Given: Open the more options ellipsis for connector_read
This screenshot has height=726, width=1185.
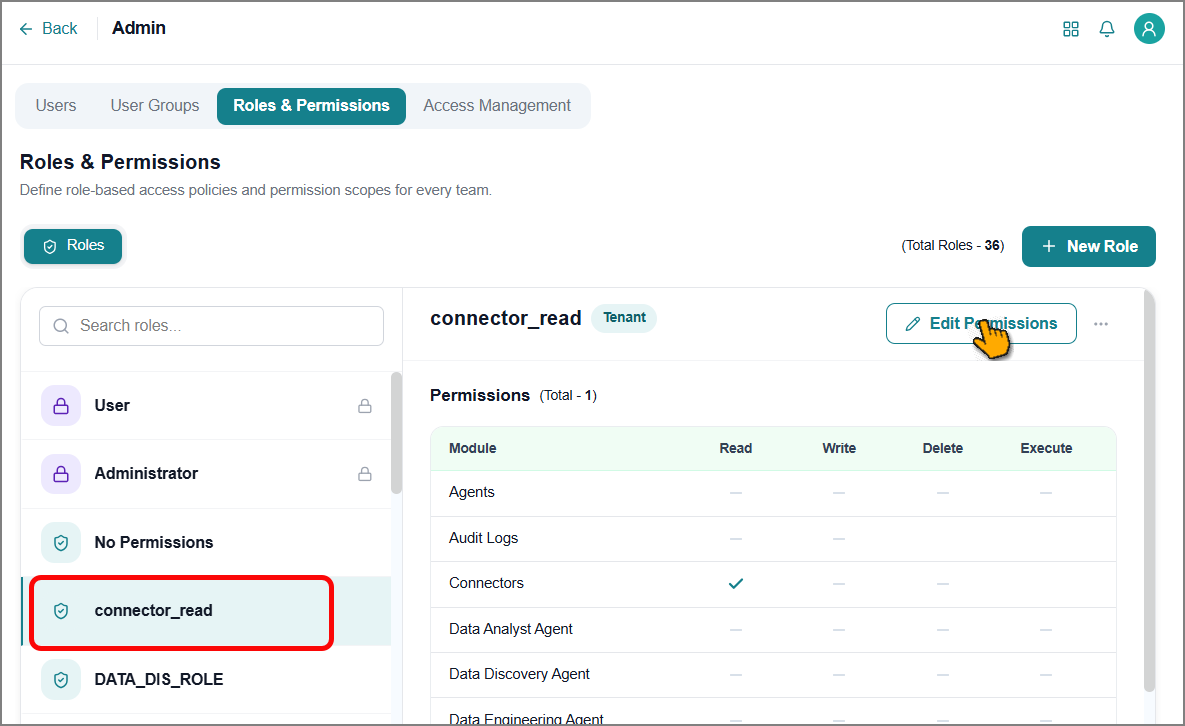Looking at the screenshot, I should point(1101,324).
